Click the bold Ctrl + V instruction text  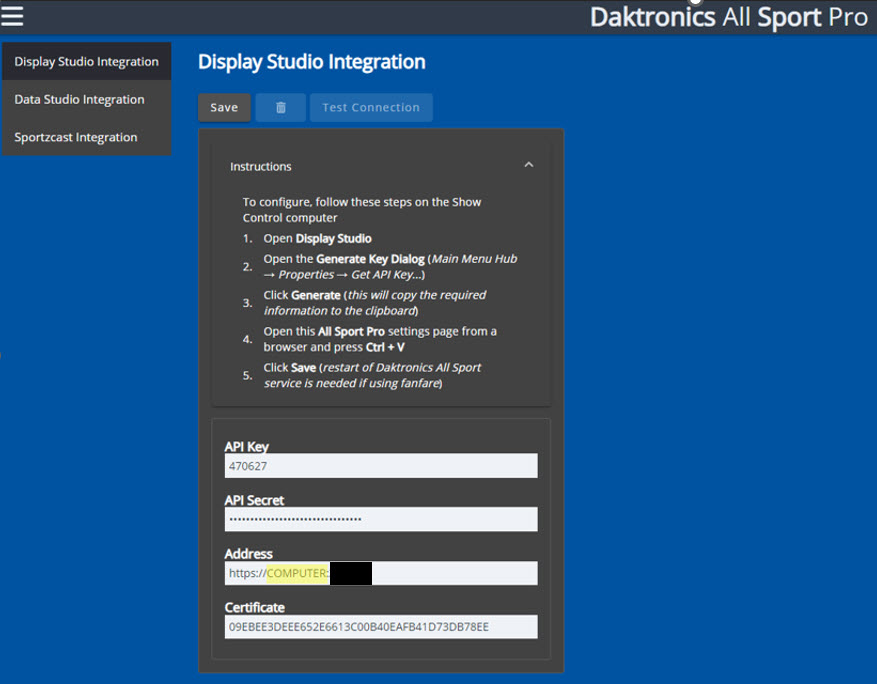pos(385,347)
